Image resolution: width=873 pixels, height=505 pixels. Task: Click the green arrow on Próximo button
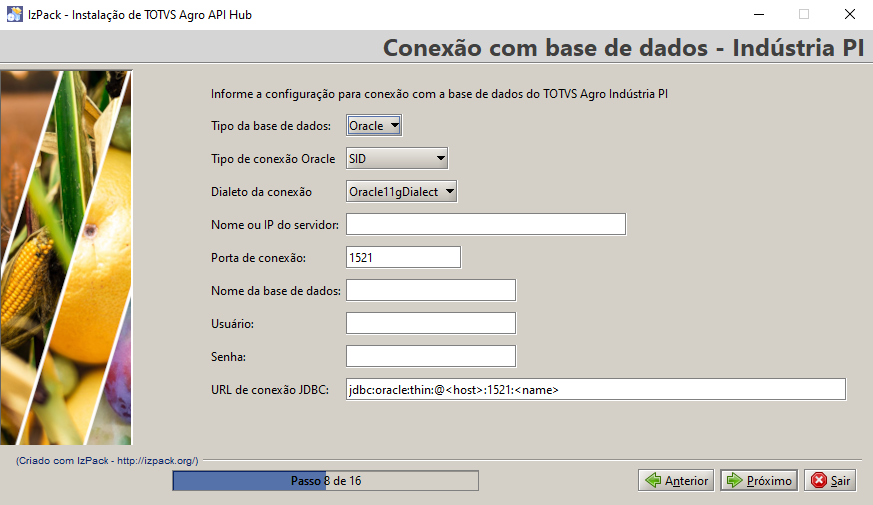tap(735, 481)
